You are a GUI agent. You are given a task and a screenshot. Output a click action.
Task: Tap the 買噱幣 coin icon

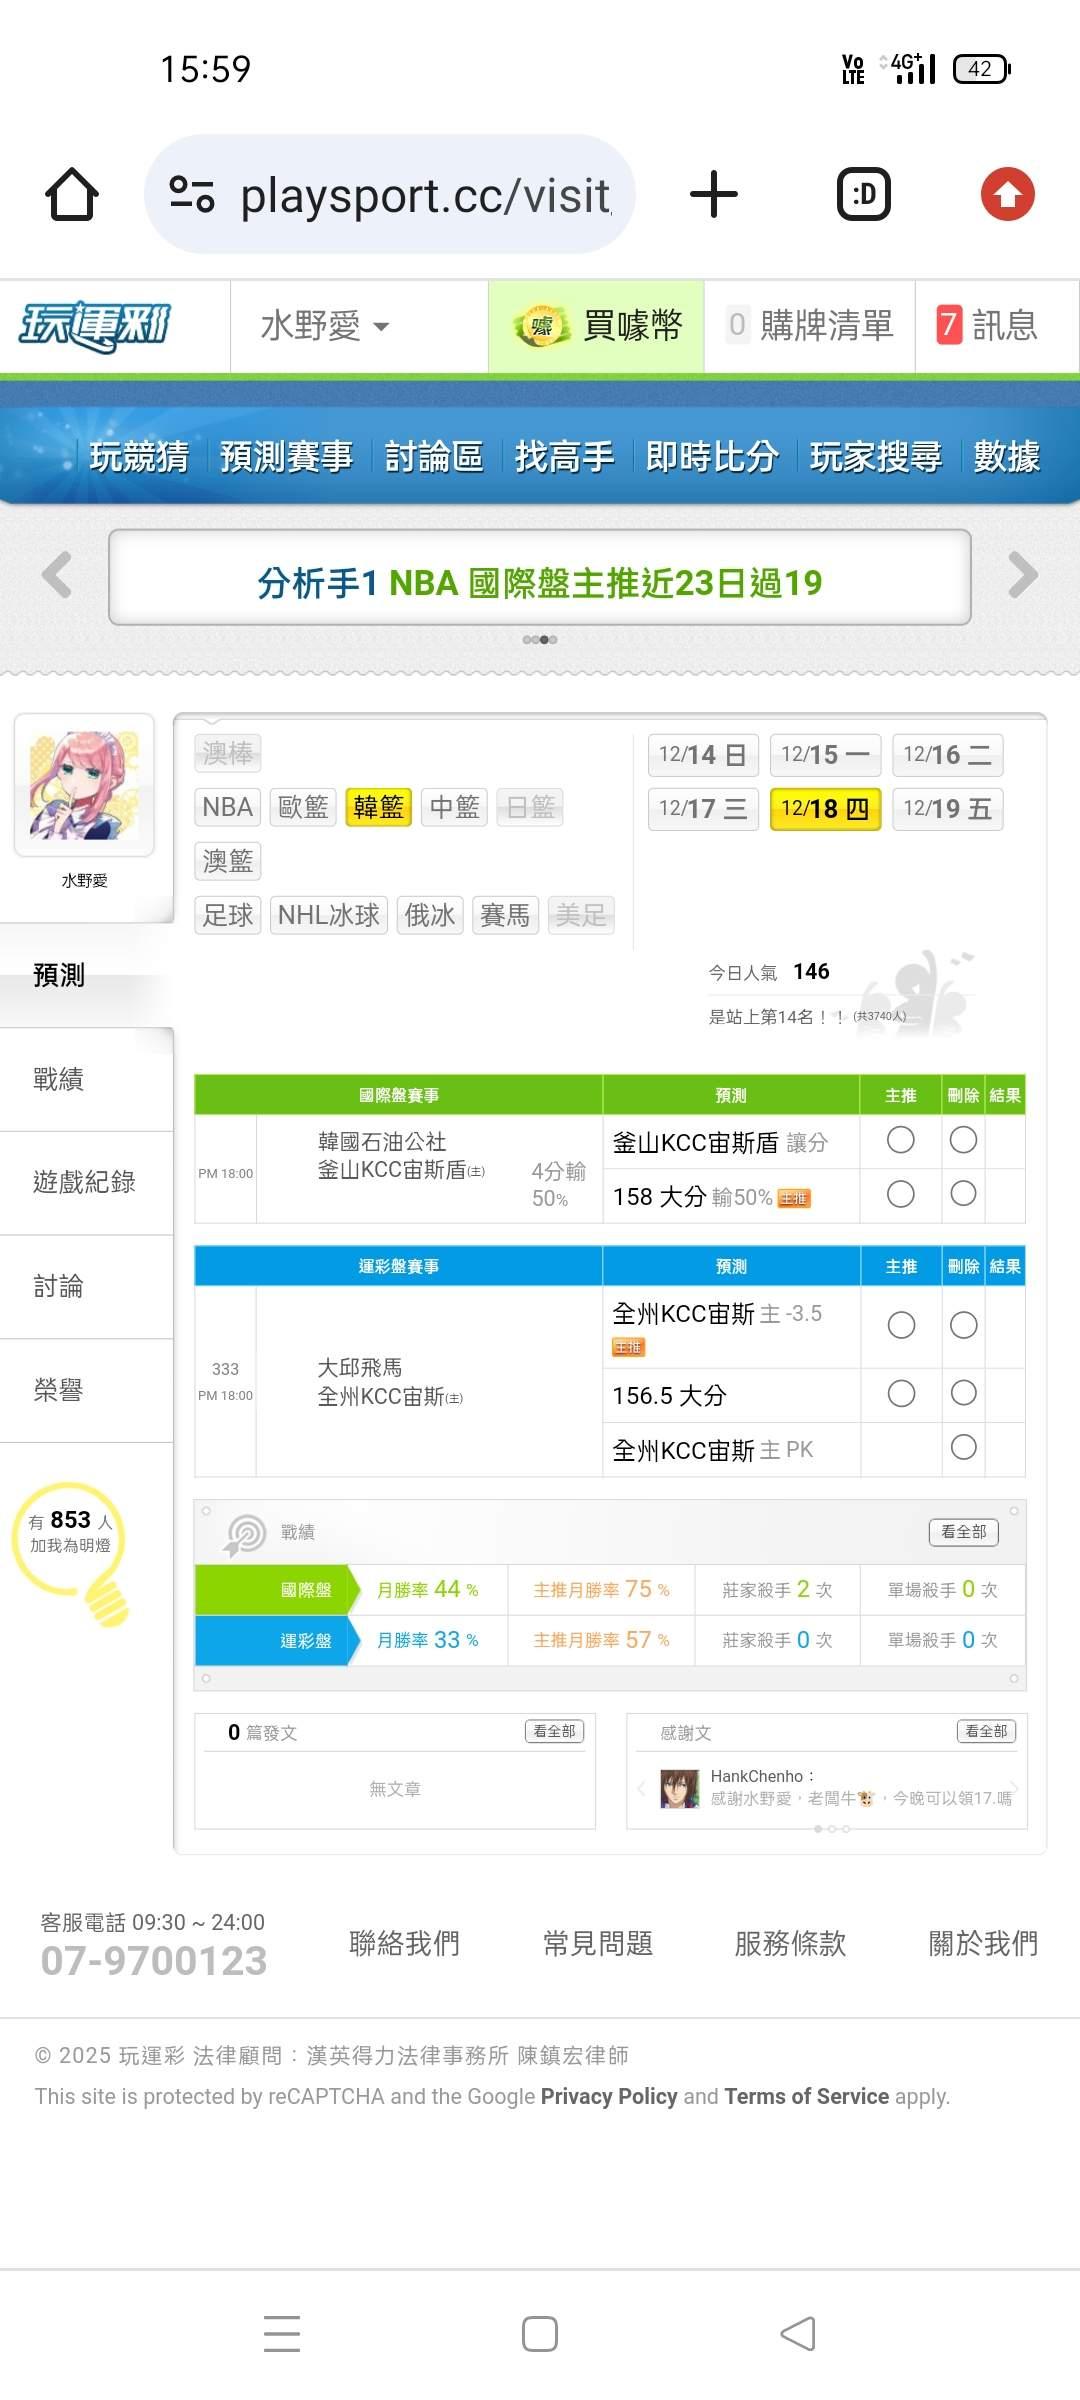click(541, 326)
